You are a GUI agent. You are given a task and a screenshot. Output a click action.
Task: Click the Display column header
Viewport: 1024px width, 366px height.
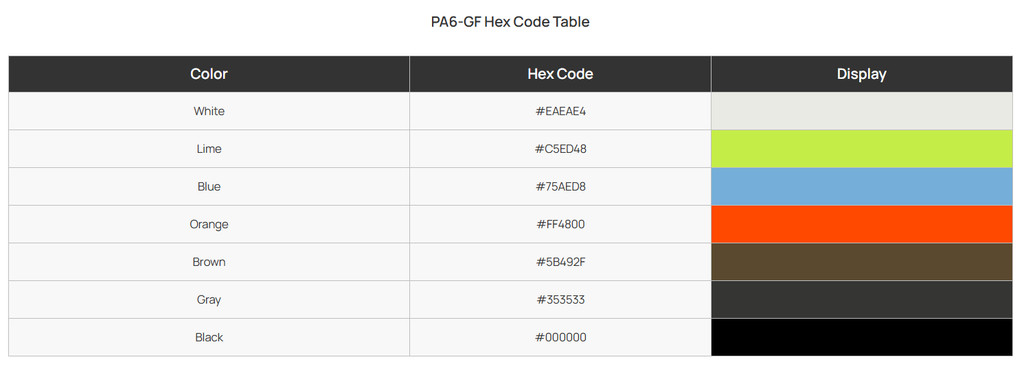[x=861, y=74]
